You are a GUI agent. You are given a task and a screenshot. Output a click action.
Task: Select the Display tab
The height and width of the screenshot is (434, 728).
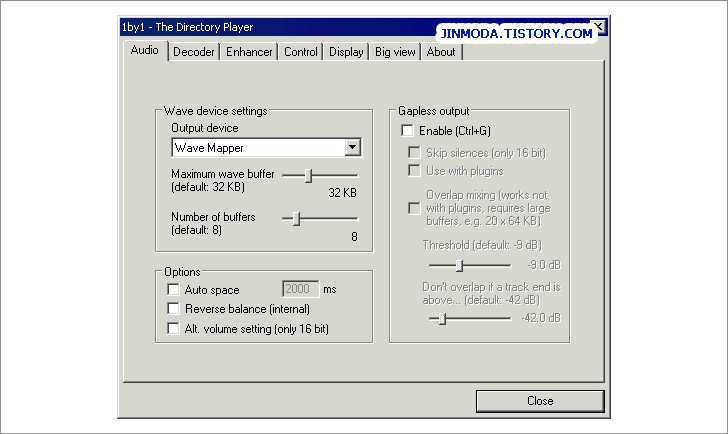(x=346, y=52)
